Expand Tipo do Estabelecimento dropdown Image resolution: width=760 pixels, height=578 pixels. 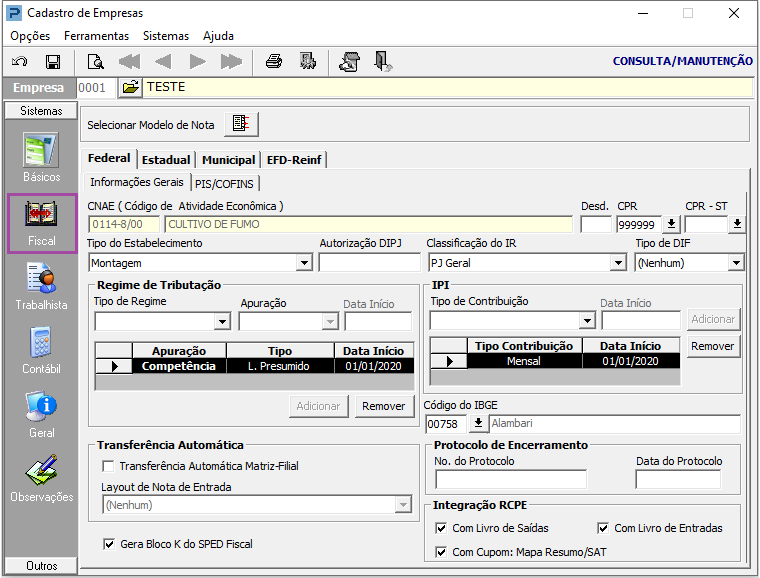click(x=304, y=263)
